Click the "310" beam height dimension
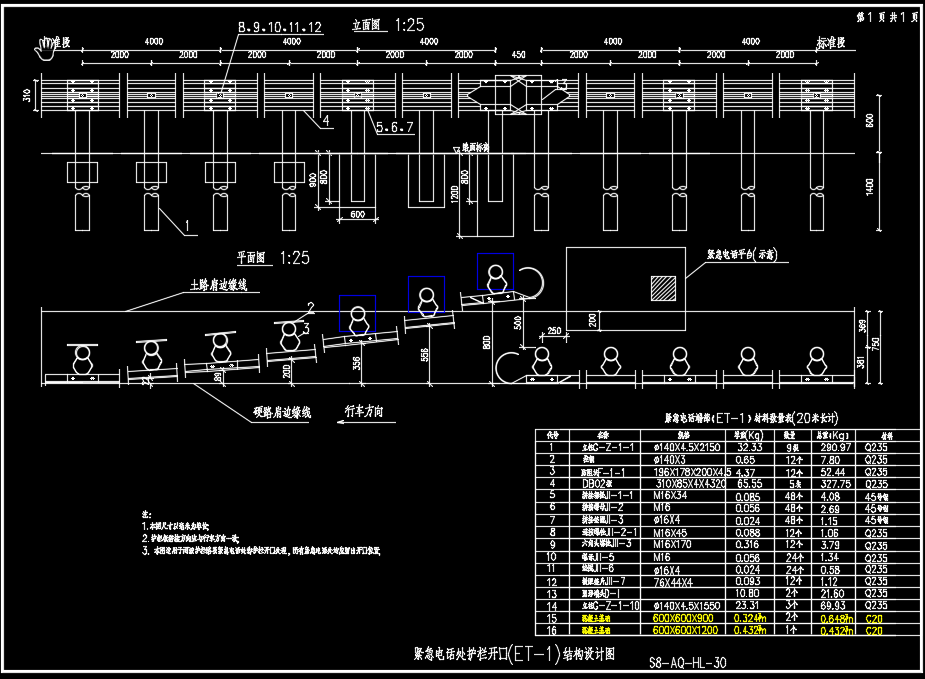Screen dimensions: 925x679 (27, 94)
